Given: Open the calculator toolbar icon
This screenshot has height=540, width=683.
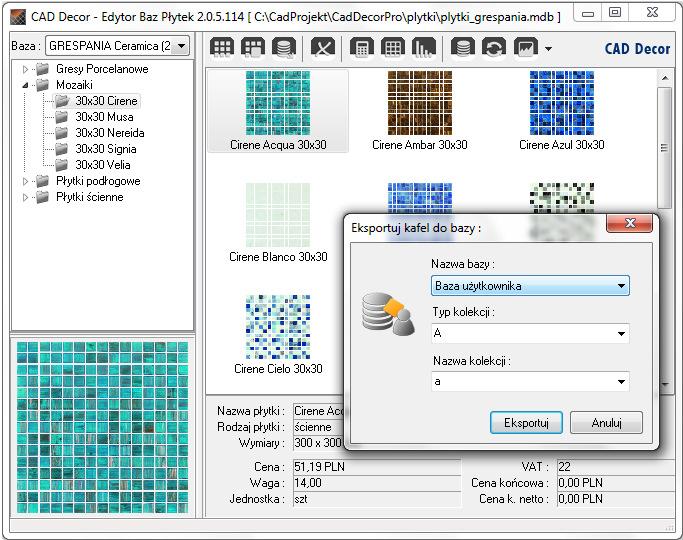Looking at the screenshot, I should [362, 47].
